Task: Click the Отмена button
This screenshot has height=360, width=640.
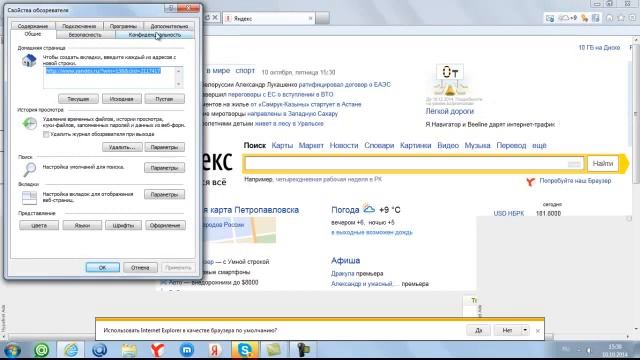Action: tap(140, 267)
